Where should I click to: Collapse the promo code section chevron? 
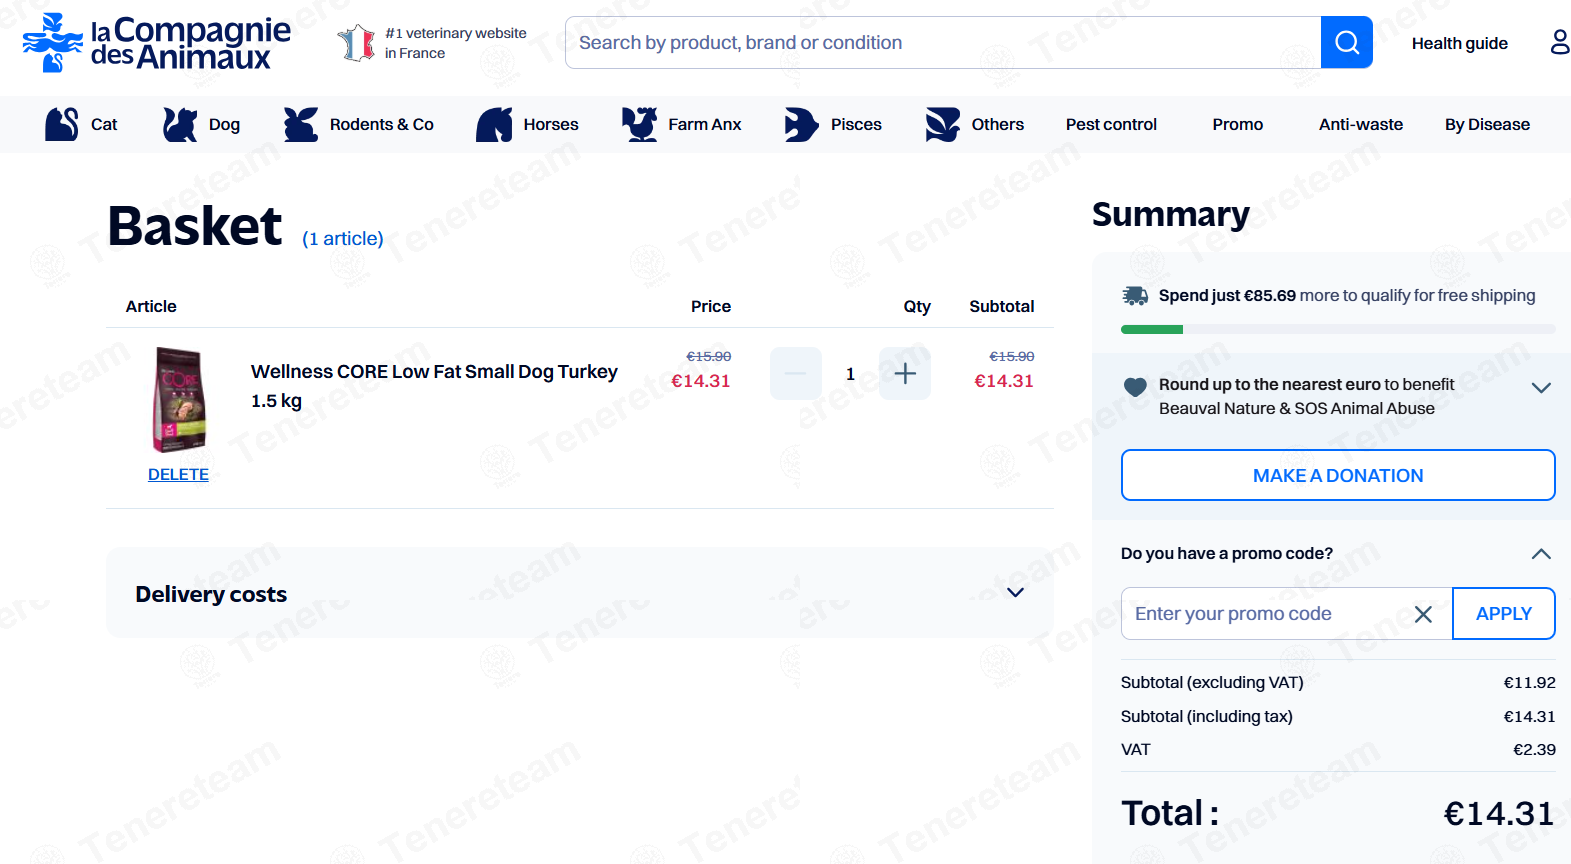(1541, 554)
